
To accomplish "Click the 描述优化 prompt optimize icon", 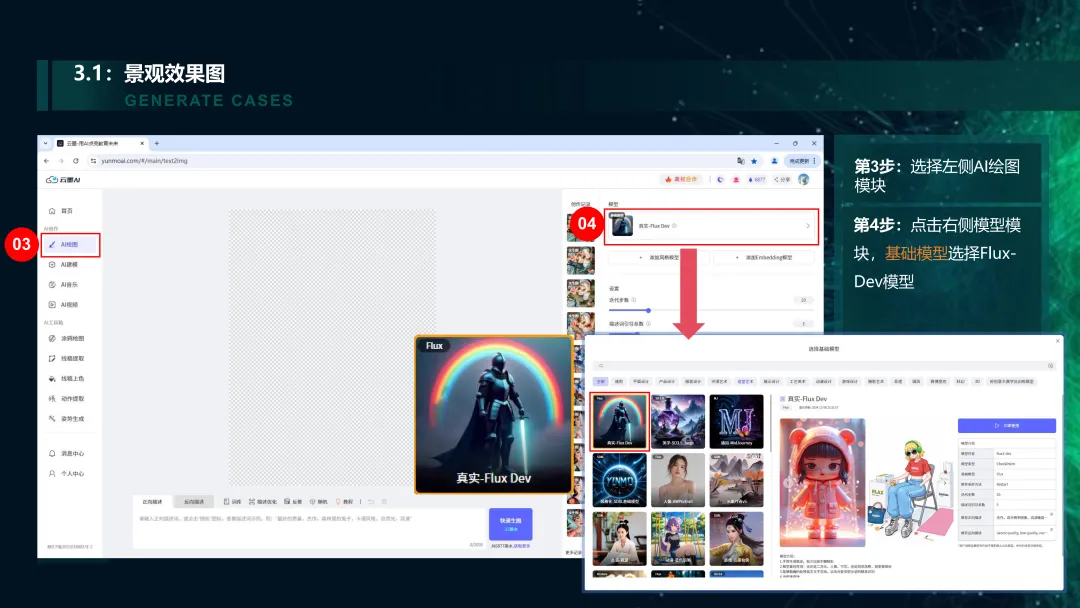I will 252,501.
